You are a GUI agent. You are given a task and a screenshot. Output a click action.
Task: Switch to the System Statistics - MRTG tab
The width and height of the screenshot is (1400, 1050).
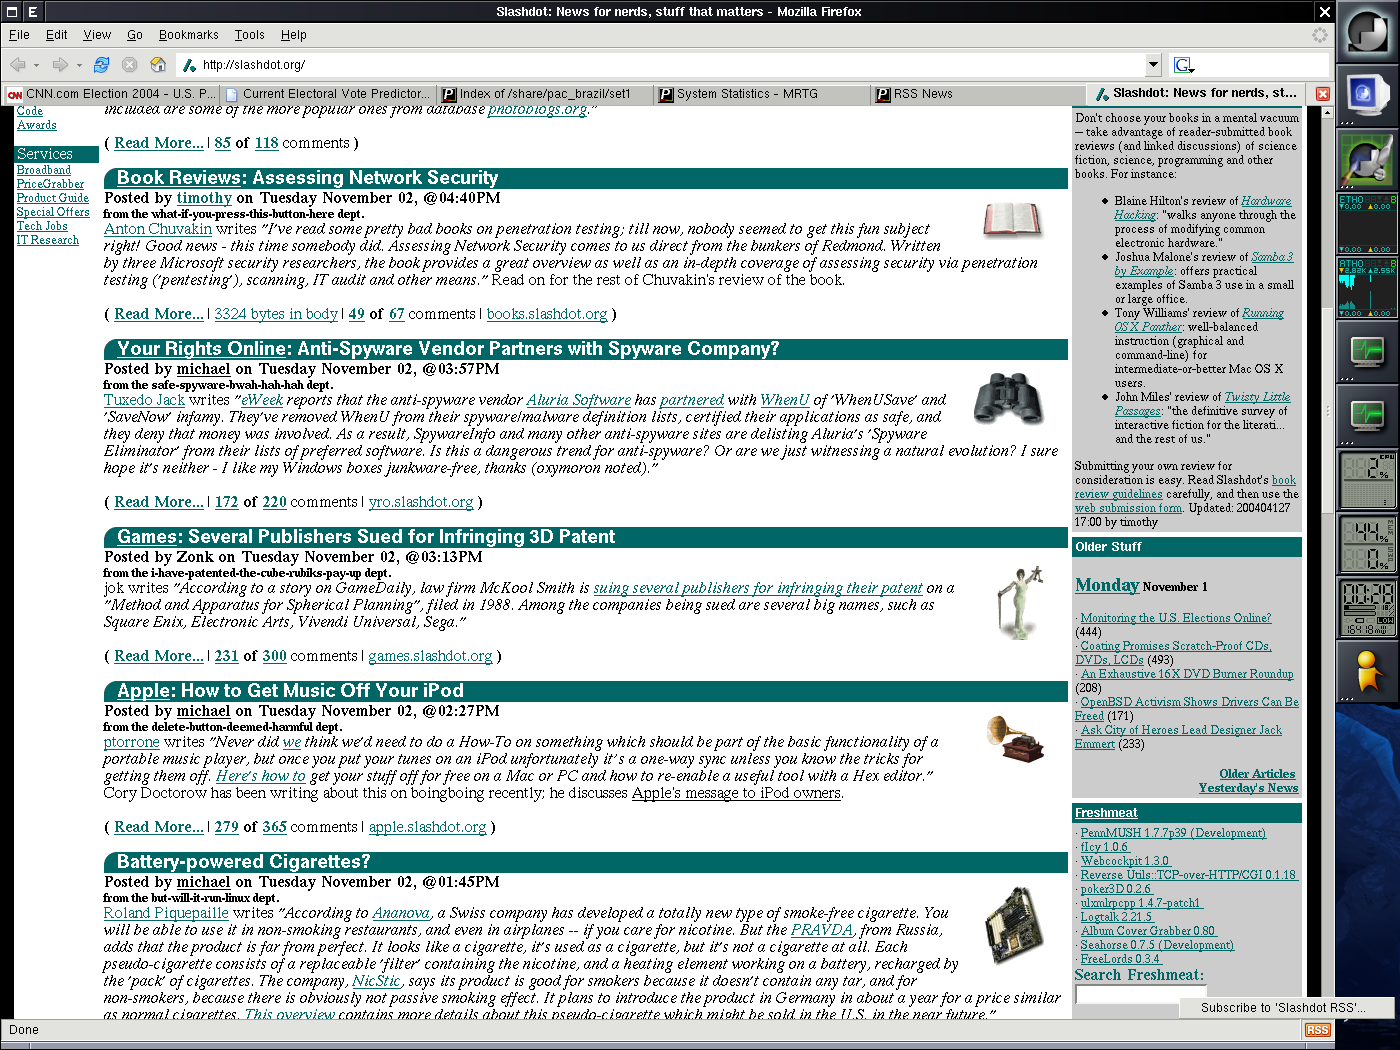click(762, 94)
